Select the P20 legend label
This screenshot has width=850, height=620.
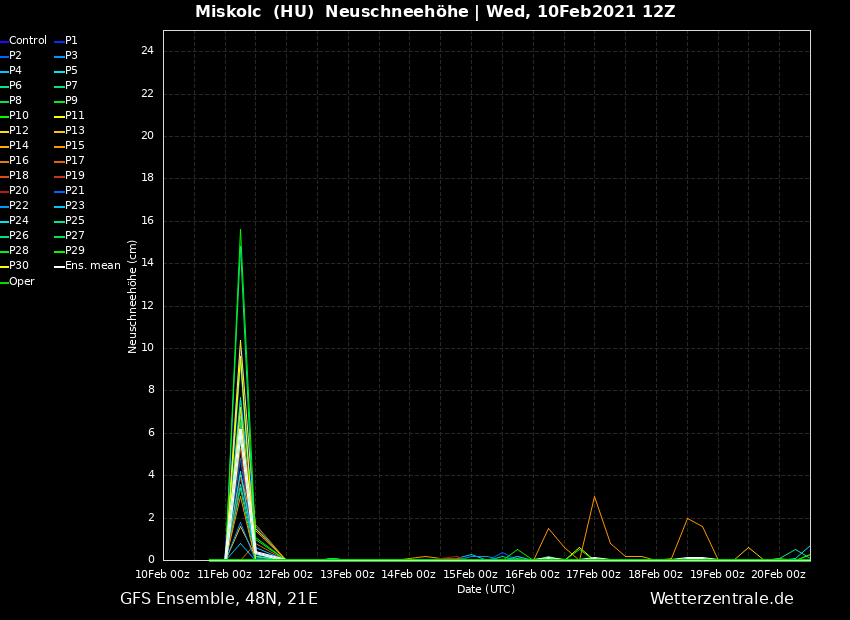coord(19,191)
